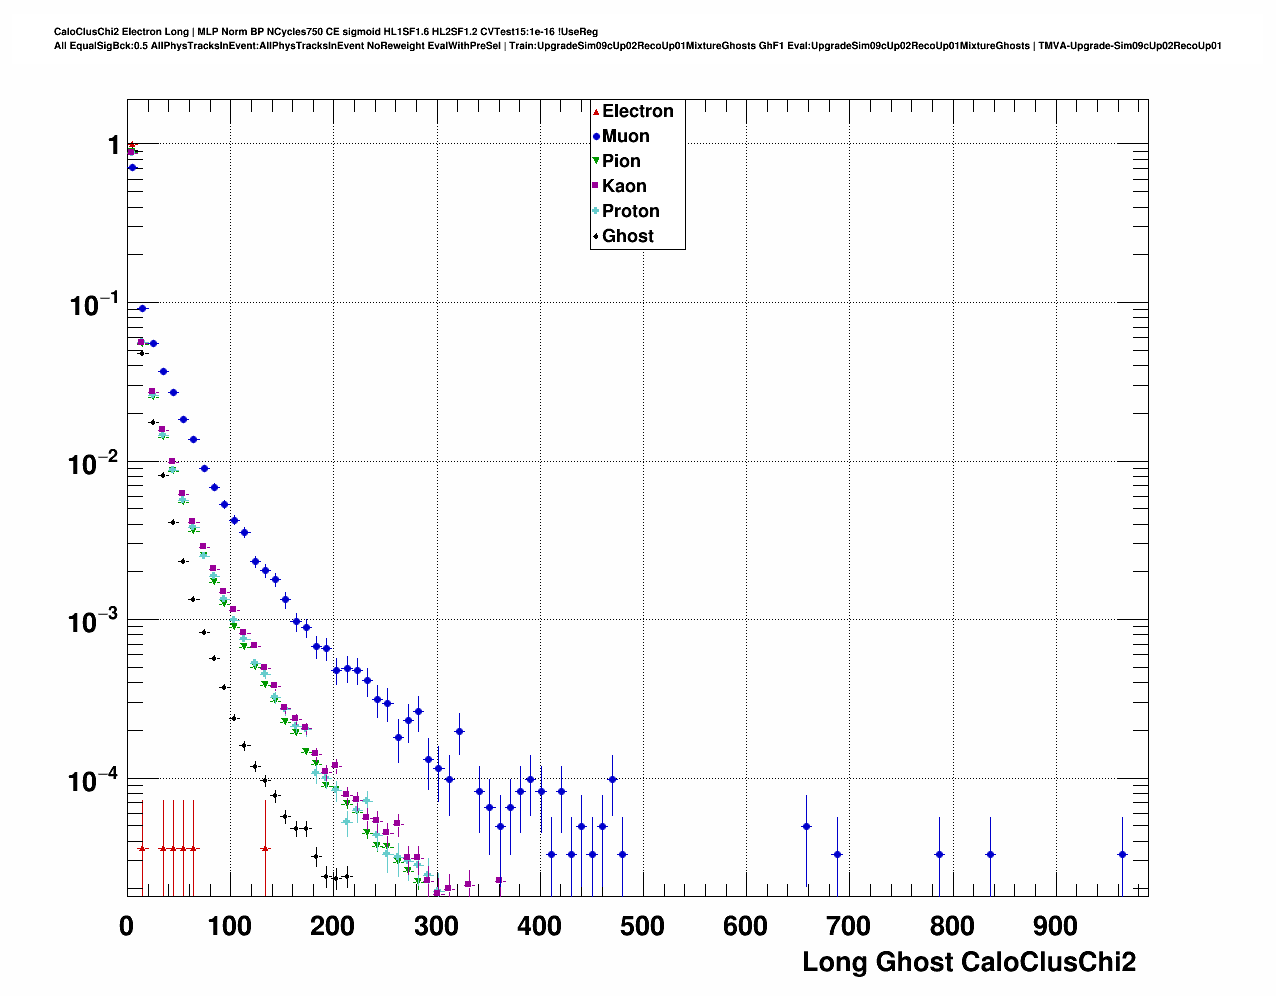
Task: Click the Ghost legend label text
Action: click(627, 236)
